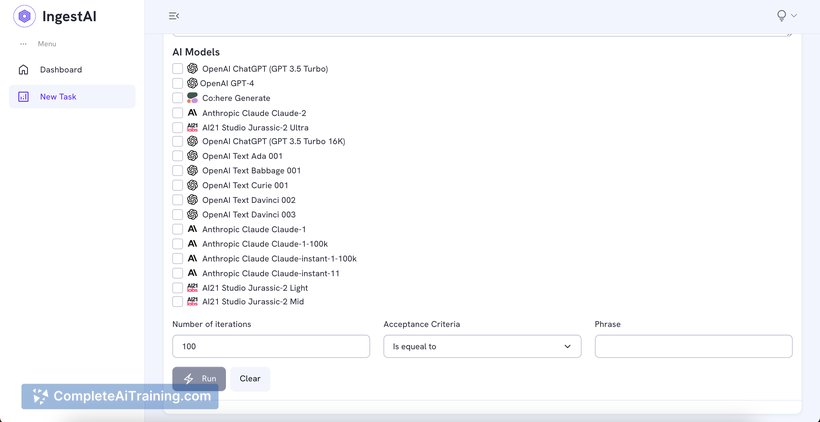Enable the Claude-instant-1-100k checkbox

coord(178,258)
